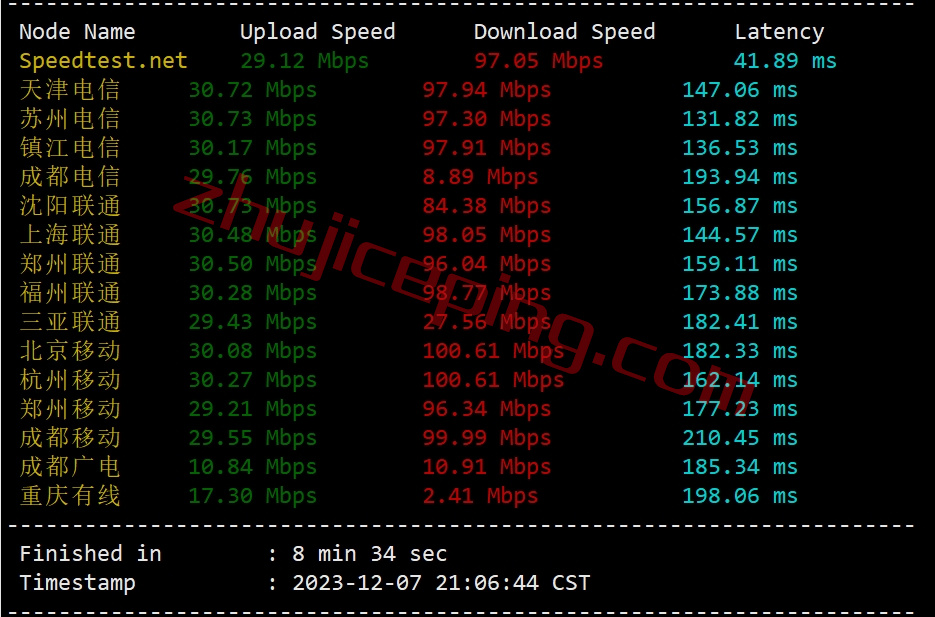935x617 pixels.
Task: Click the timestamp 2023-12-07 21:06:44 CST
Action: pyautogui.click(x=441, y=582)
